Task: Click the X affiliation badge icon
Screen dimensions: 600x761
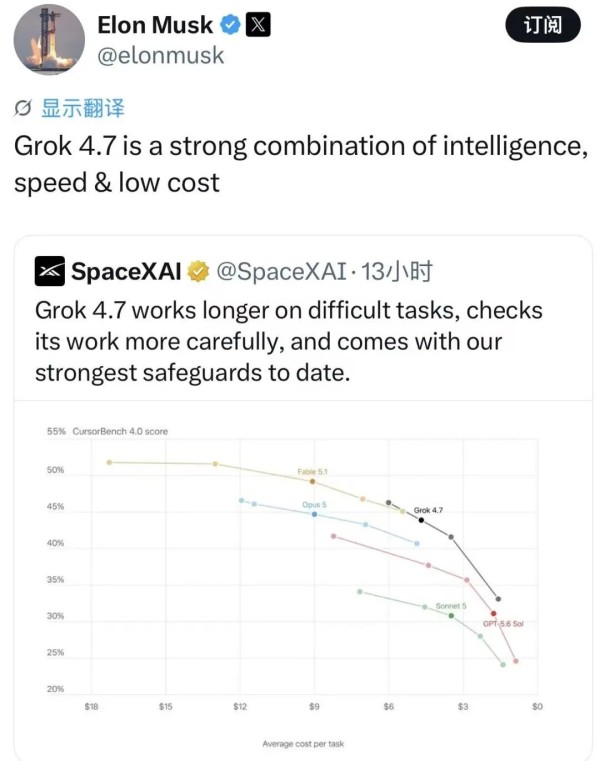Action: pyautogui.click(x=258, y=25)
